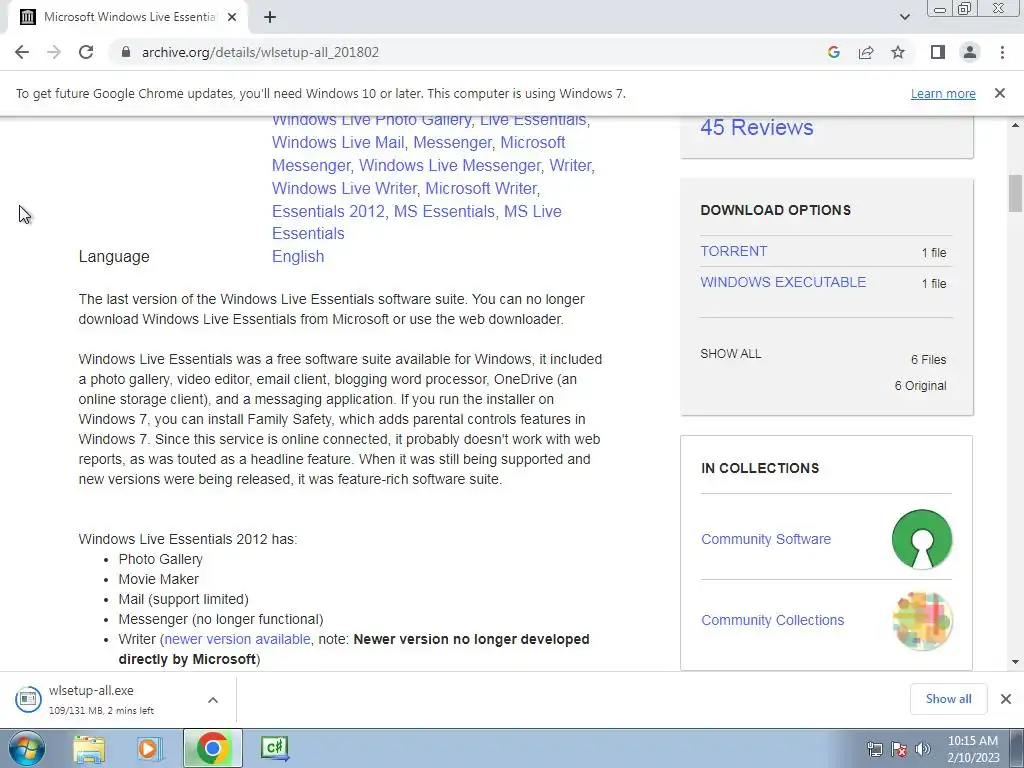
Task: Click the 'Mail (support limited)' list item
Action: click(184, 600)
